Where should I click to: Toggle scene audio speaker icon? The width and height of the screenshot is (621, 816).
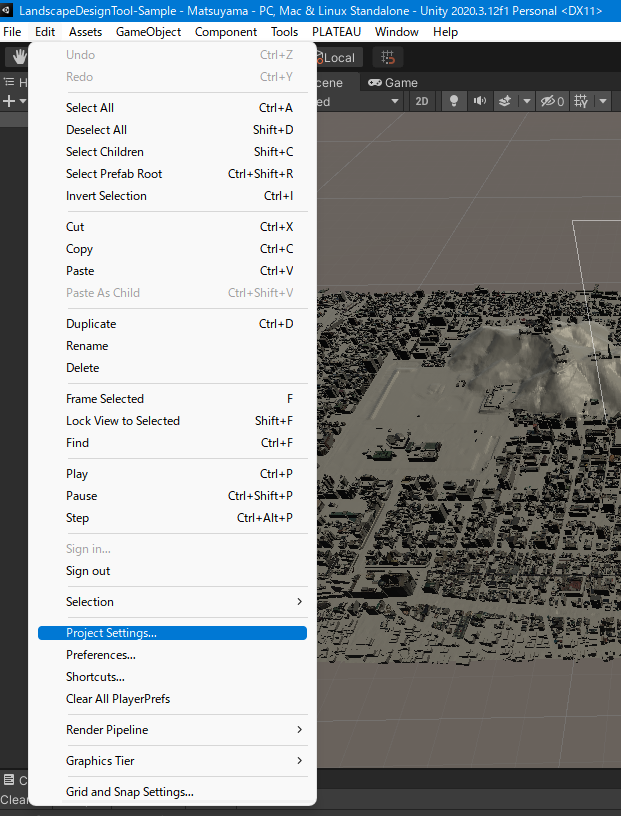[x=479, y=101]
